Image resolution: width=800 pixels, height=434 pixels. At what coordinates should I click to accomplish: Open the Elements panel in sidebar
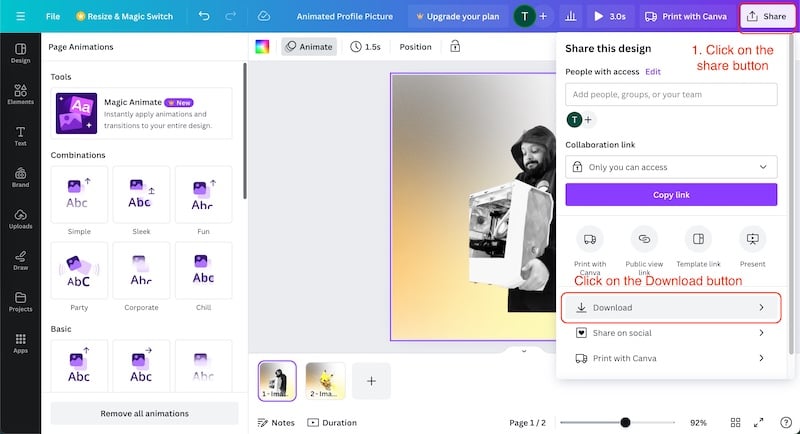pos(20,94)
